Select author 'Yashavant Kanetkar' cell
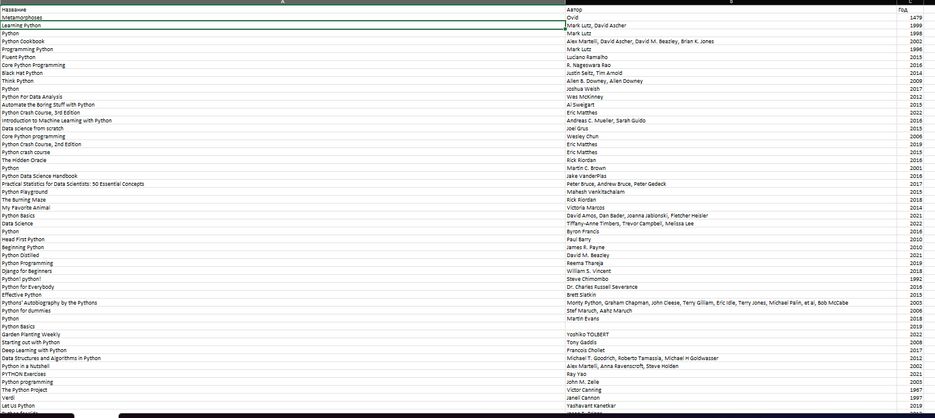 point(731,405)
